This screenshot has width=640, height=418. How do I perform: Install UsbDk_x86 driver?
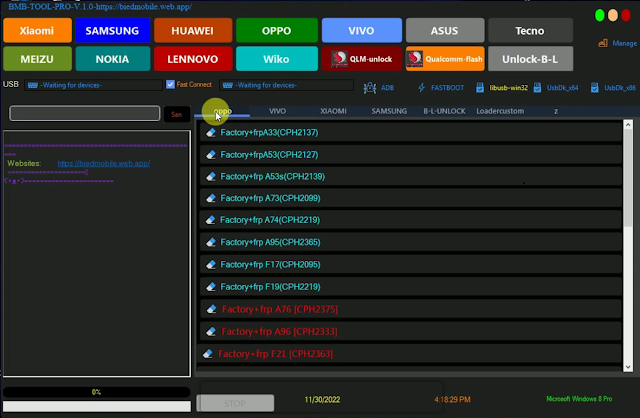coord(613,88)
